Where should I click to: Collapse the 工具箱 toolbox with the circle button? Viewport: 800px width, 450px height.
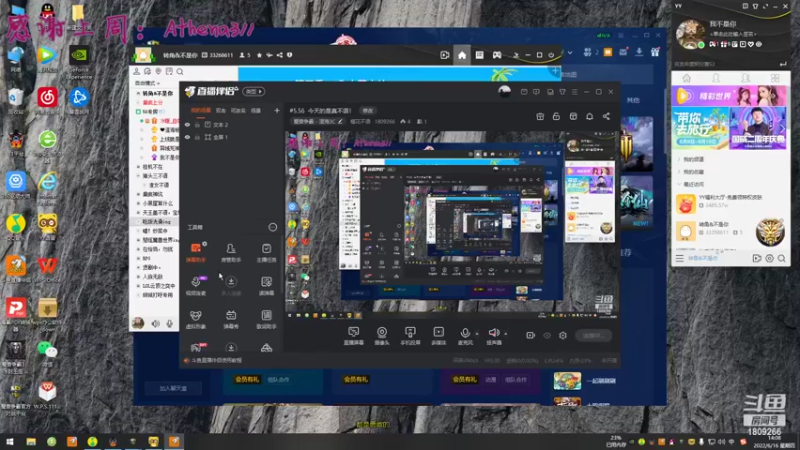[272, 227]
